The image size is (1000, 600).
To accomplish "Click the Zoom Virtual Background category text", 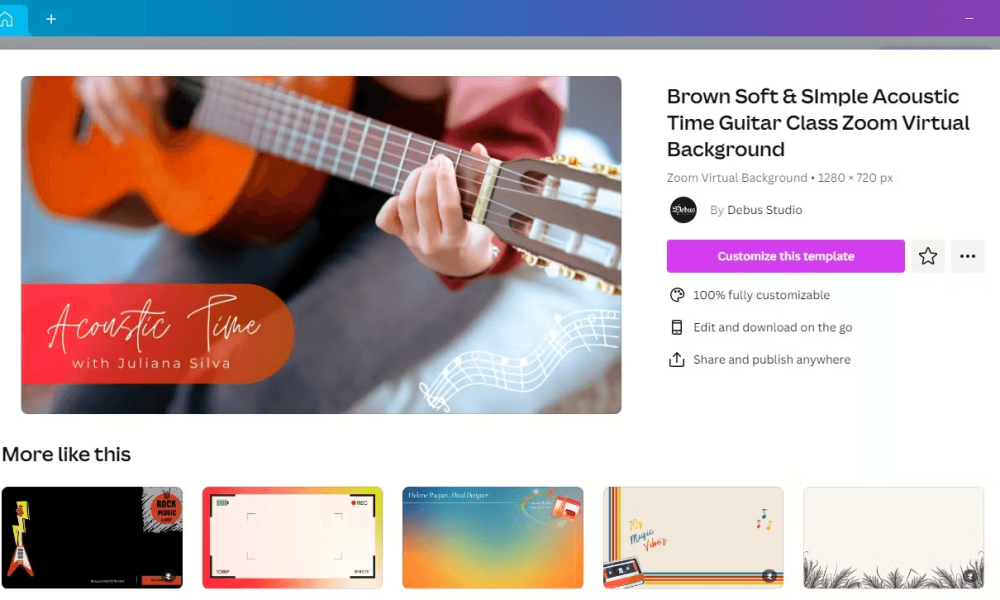I will pos(737,178).
